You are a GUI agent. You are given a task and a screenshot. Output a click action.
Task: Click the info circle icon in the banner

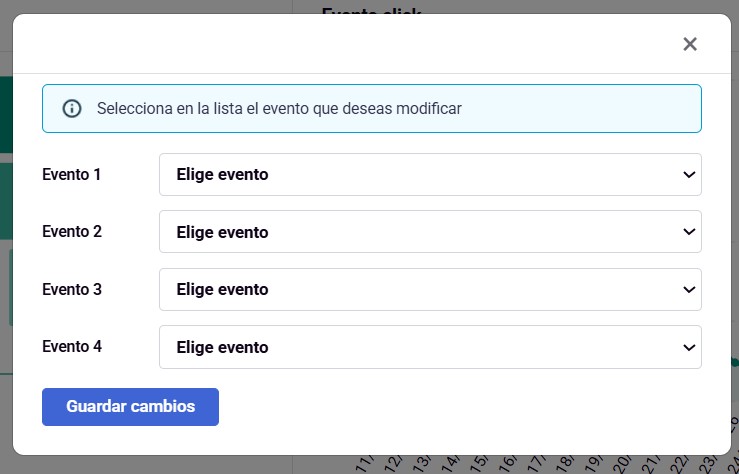72,108
